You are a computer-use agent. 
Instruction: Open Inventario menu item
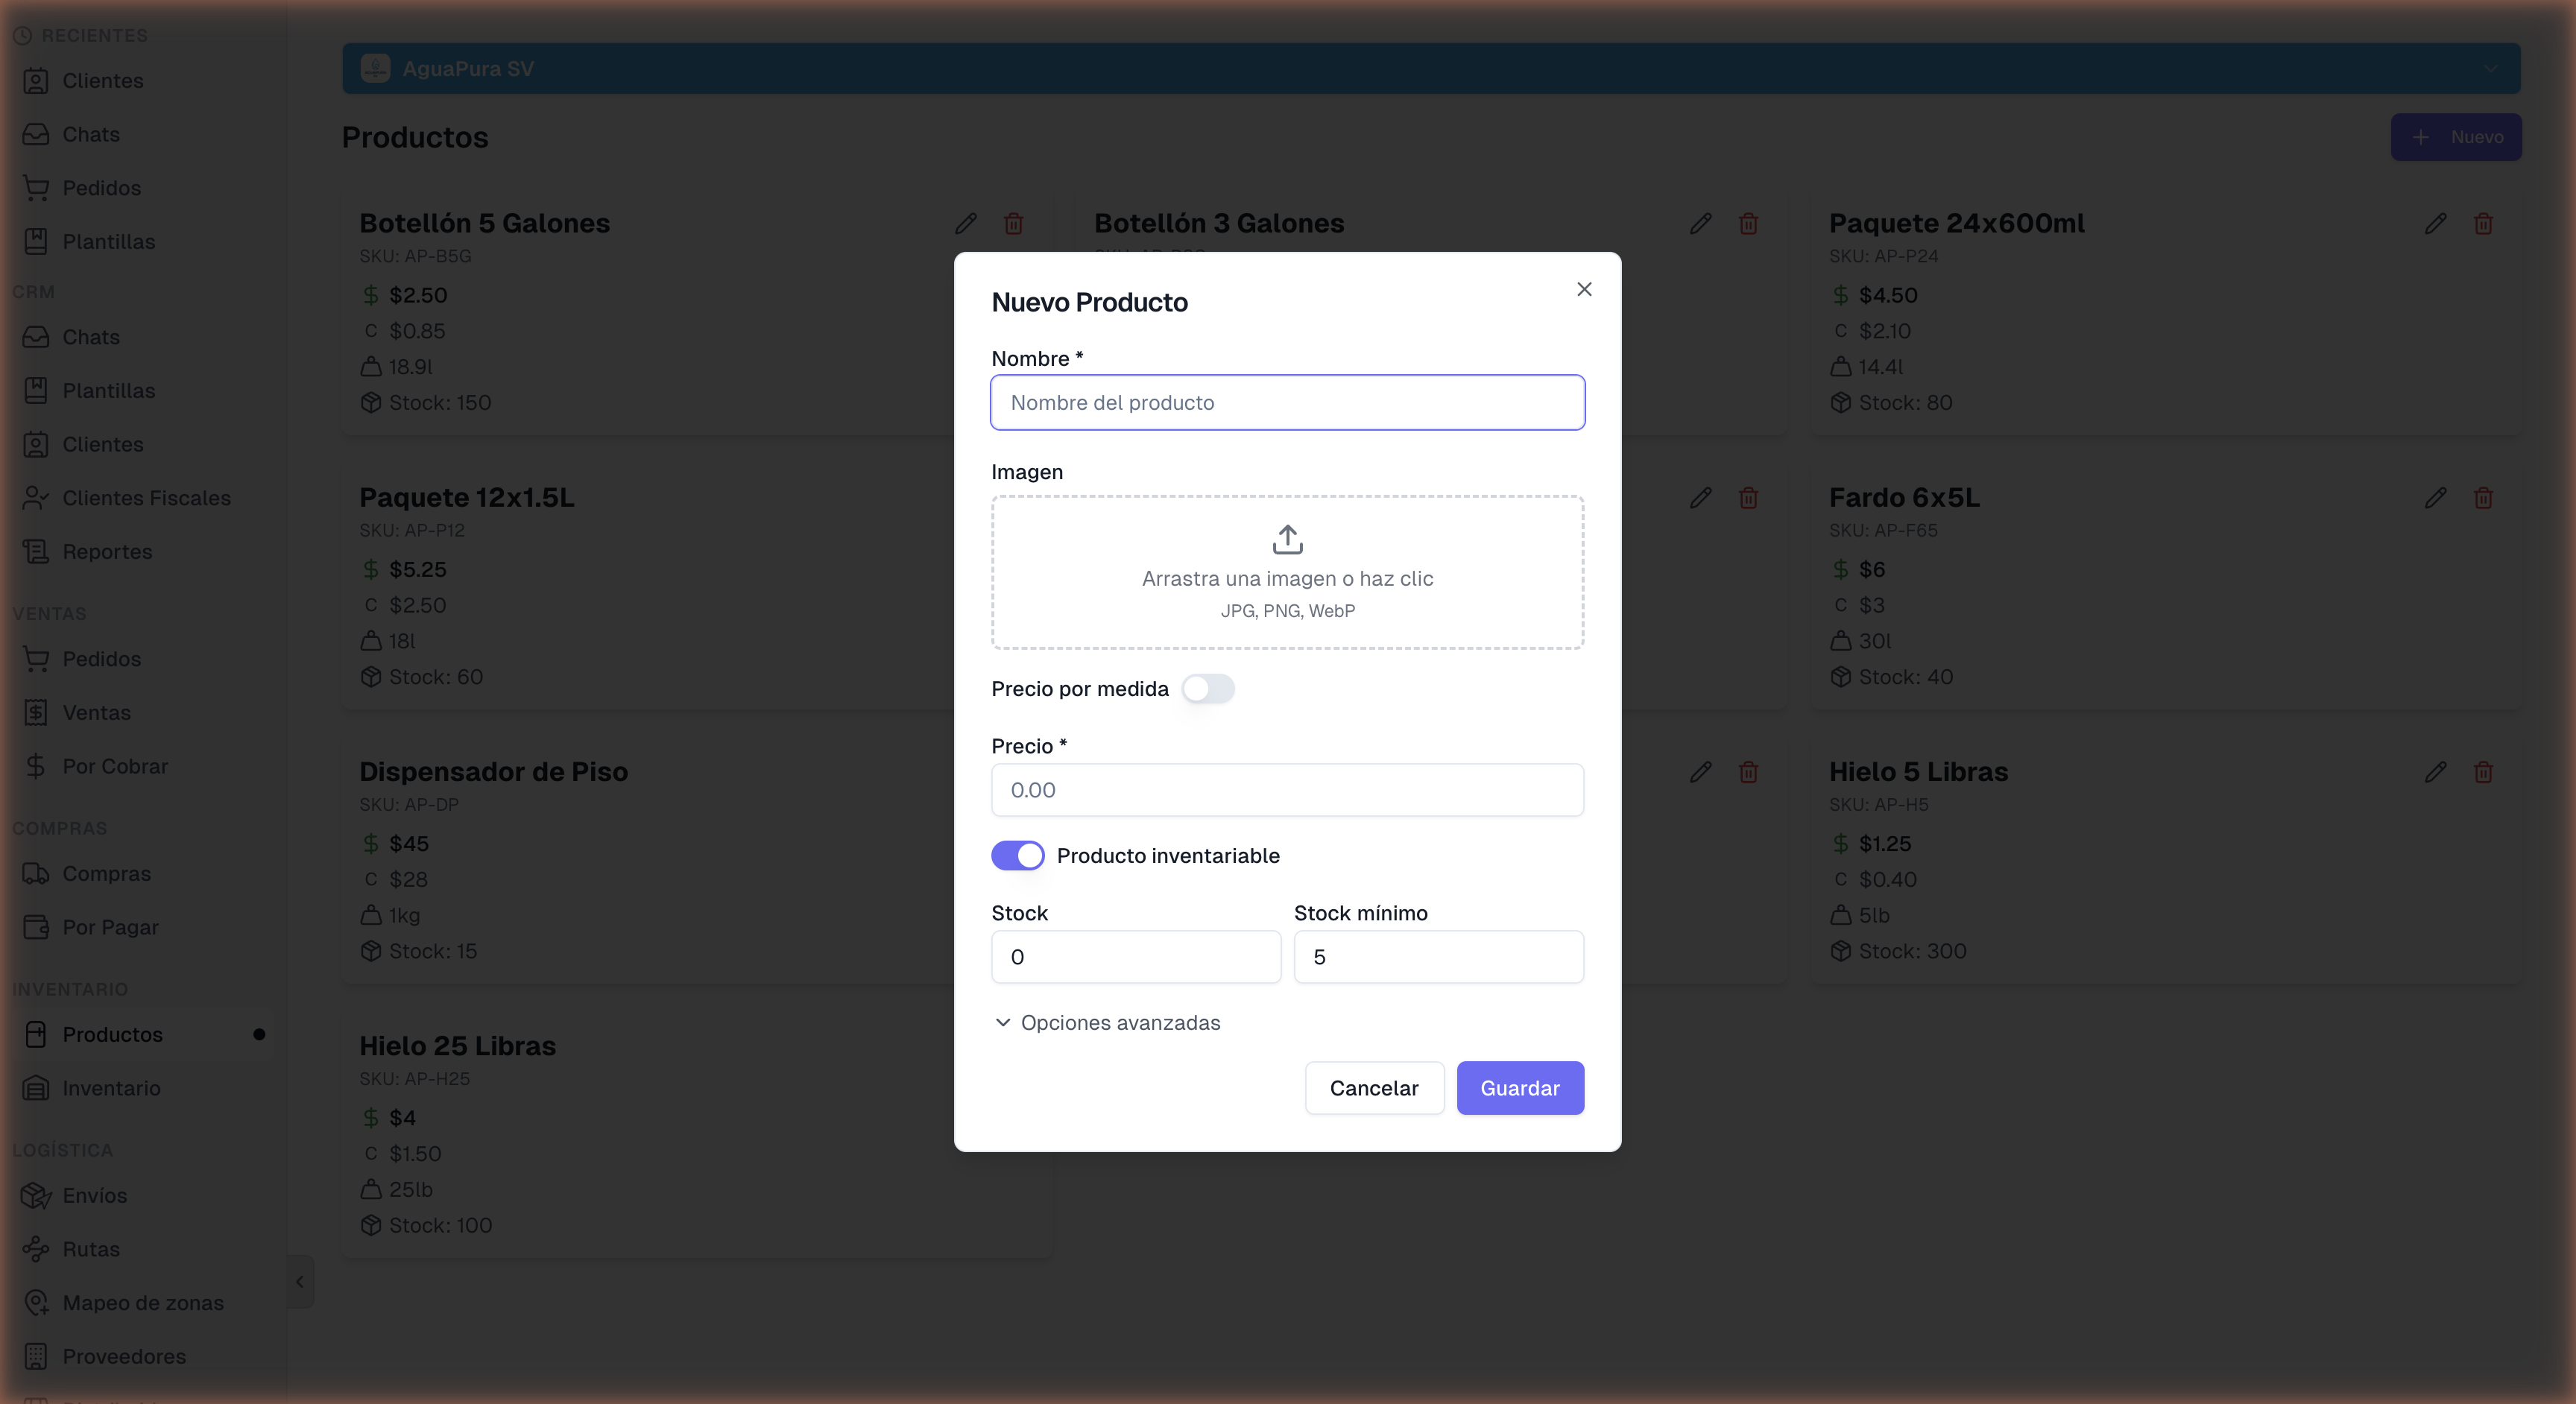click(x=111, y=1088)
